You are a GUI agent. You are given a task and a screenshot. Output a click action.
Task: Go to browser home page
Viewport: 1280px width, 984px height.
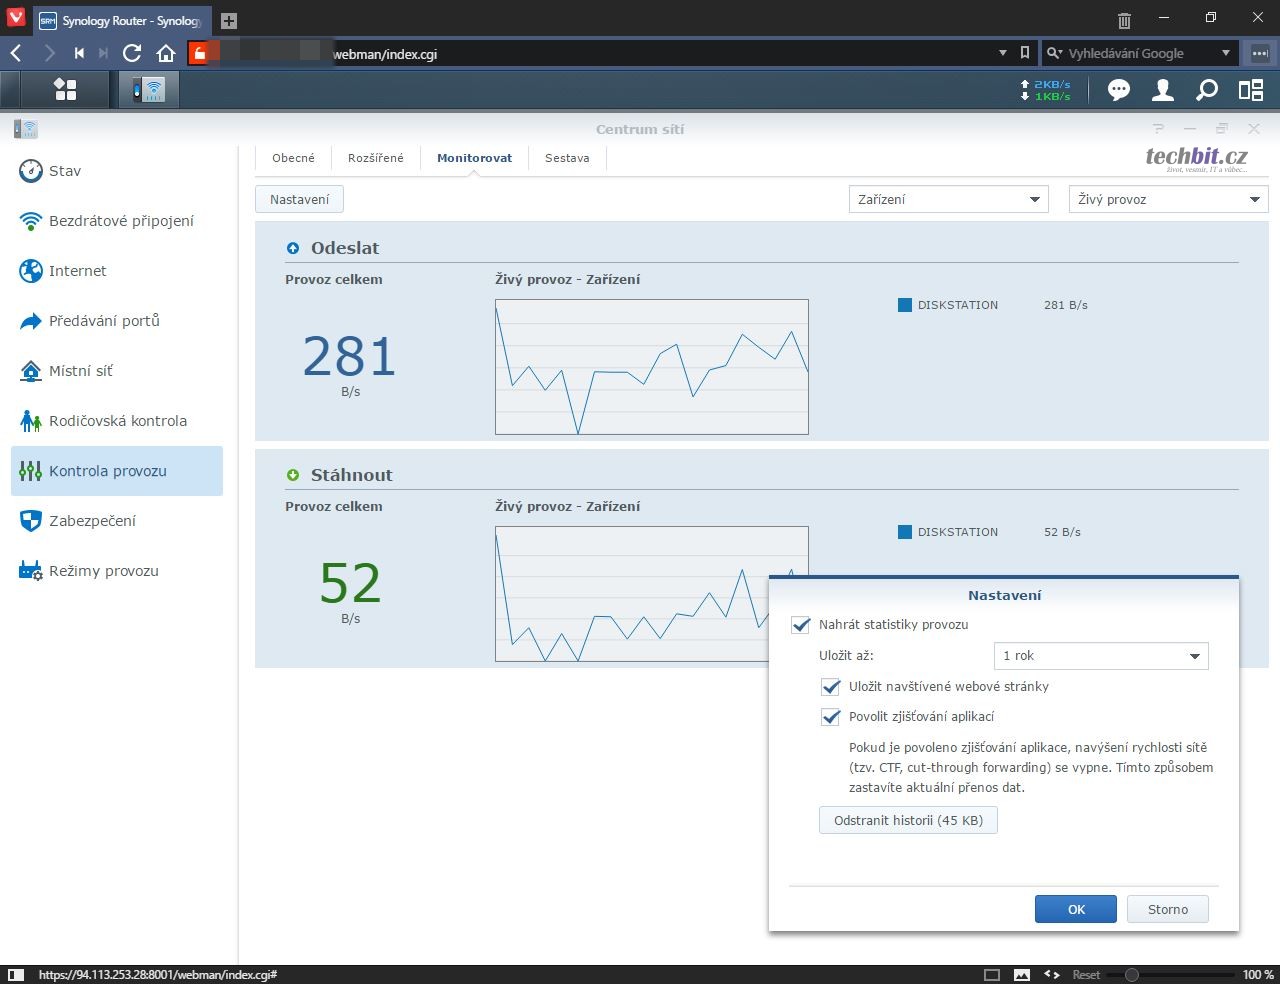tap(166, 53)
